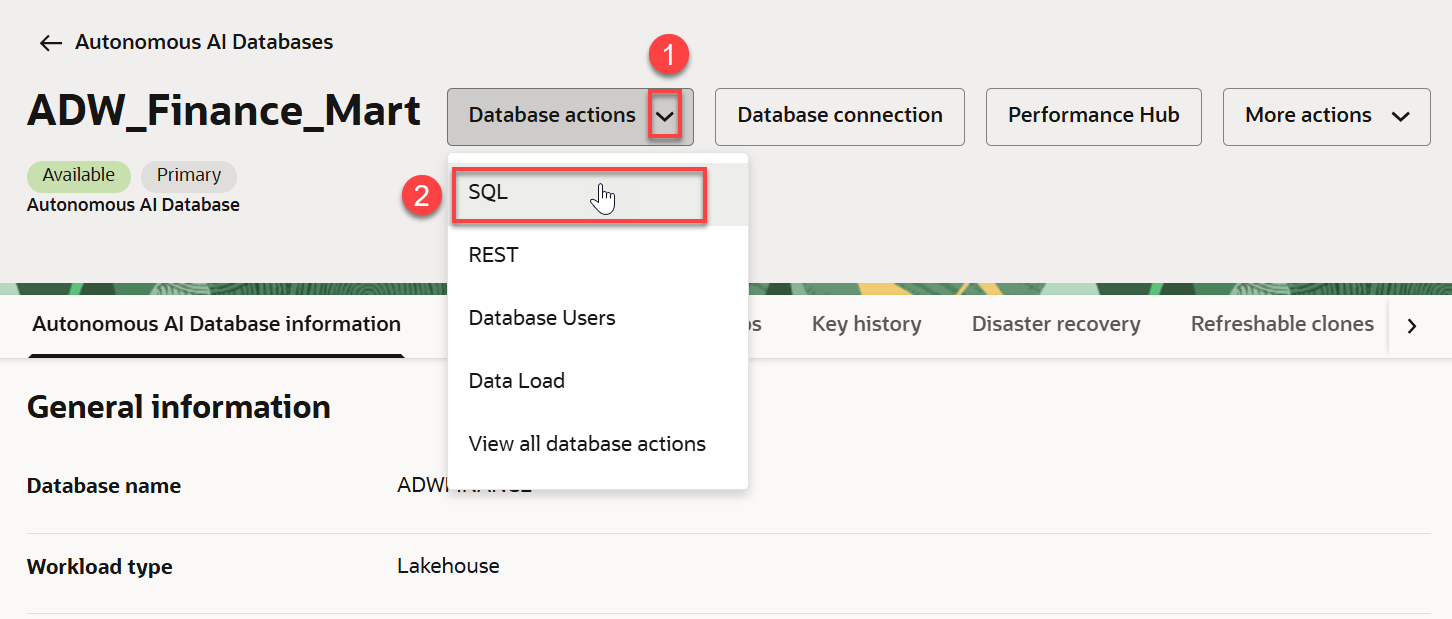Viewport: 1452px width, 619px height.
Task: Click the back arrow beside Autonomous AI Databases
Action: point(50,43)
